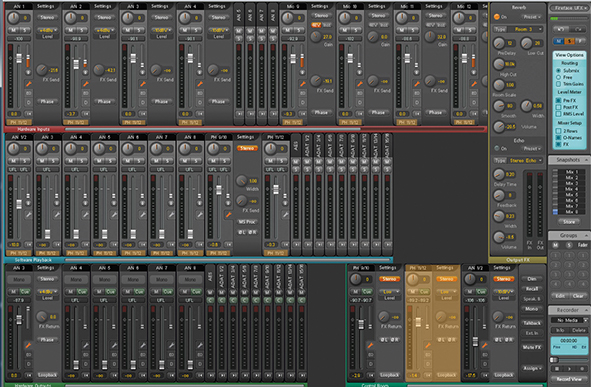Screen dimensions: 591x387
Task: Click the Talkback button
Action: [x=532, y=323]
